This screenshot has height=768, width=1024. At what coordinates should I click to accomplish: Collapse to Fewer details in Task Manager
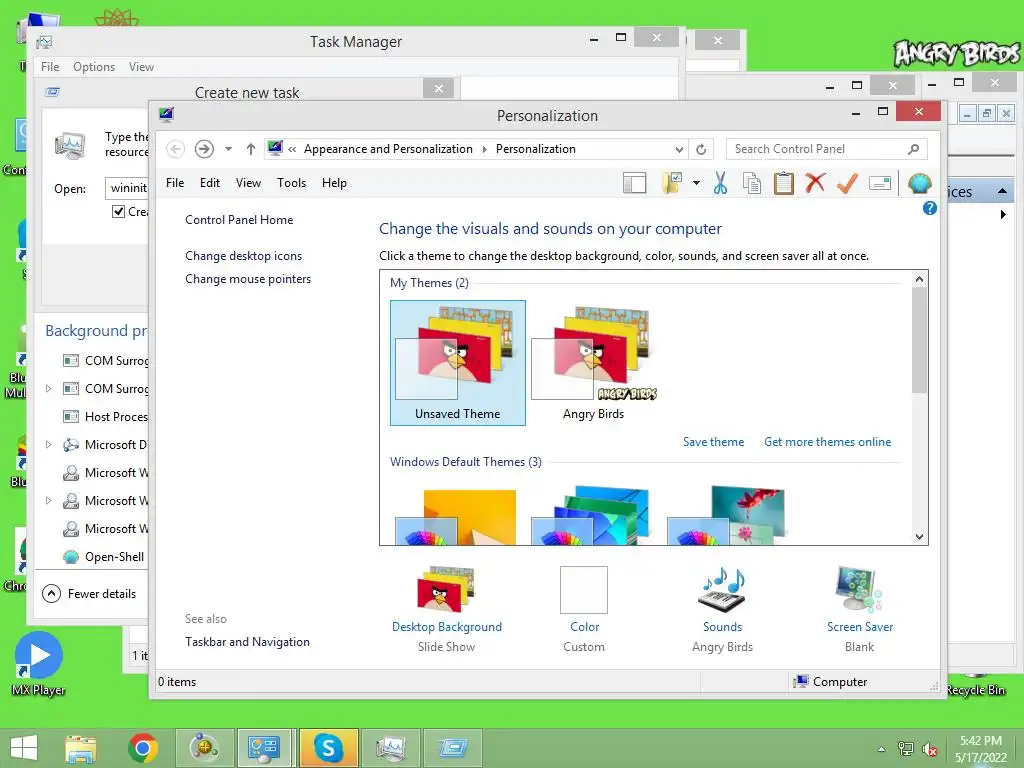[89, 594]
